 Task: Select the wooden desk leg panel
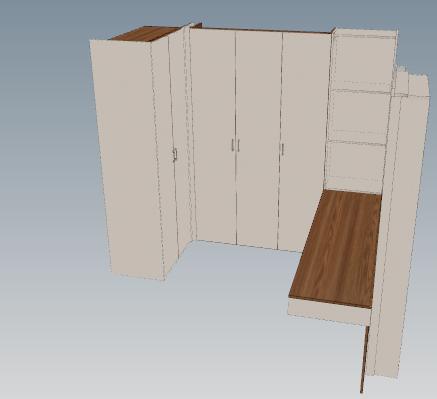[x=364, y=359]
